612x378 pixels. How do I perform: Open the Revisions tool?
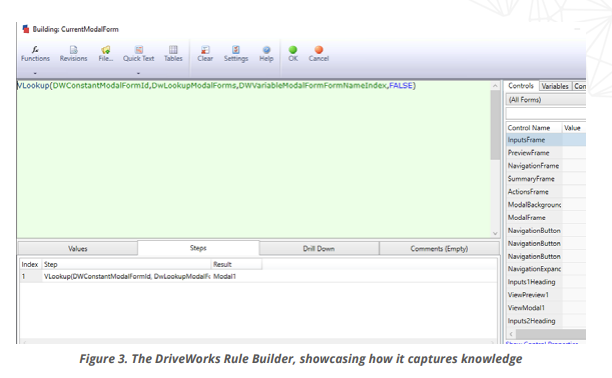(73, 54)
